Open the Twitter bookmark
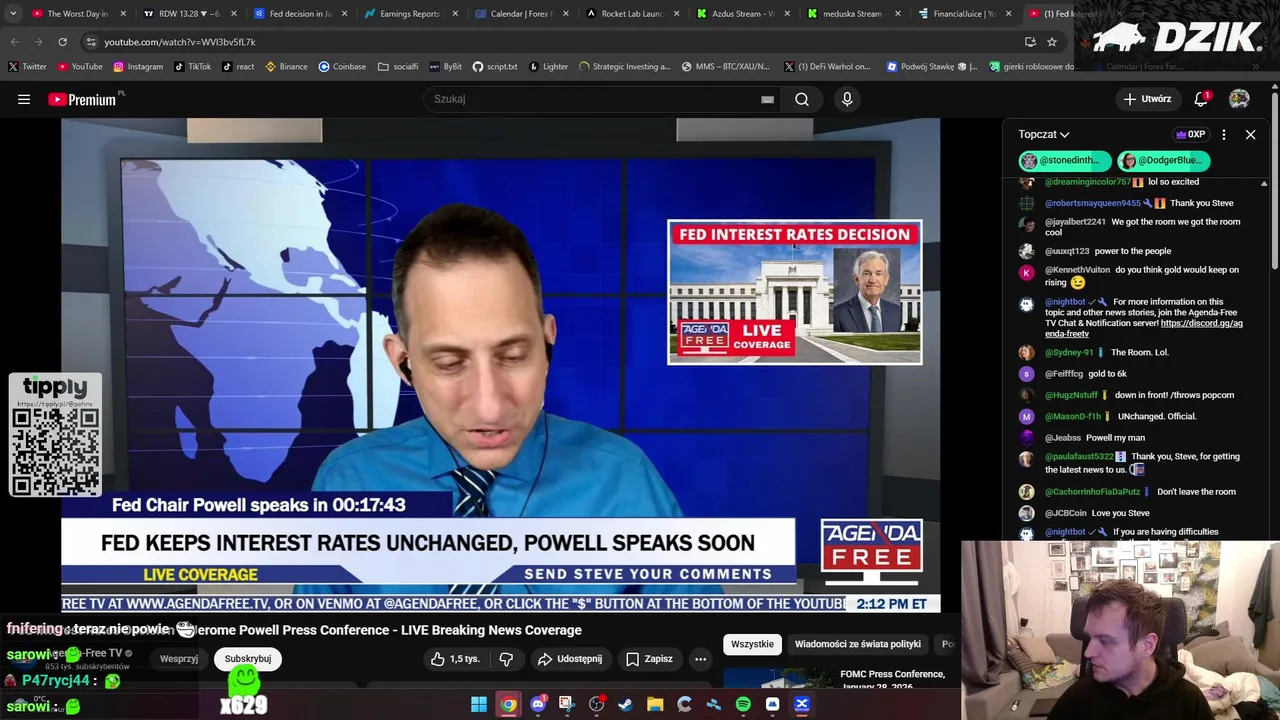 (27, 67)
